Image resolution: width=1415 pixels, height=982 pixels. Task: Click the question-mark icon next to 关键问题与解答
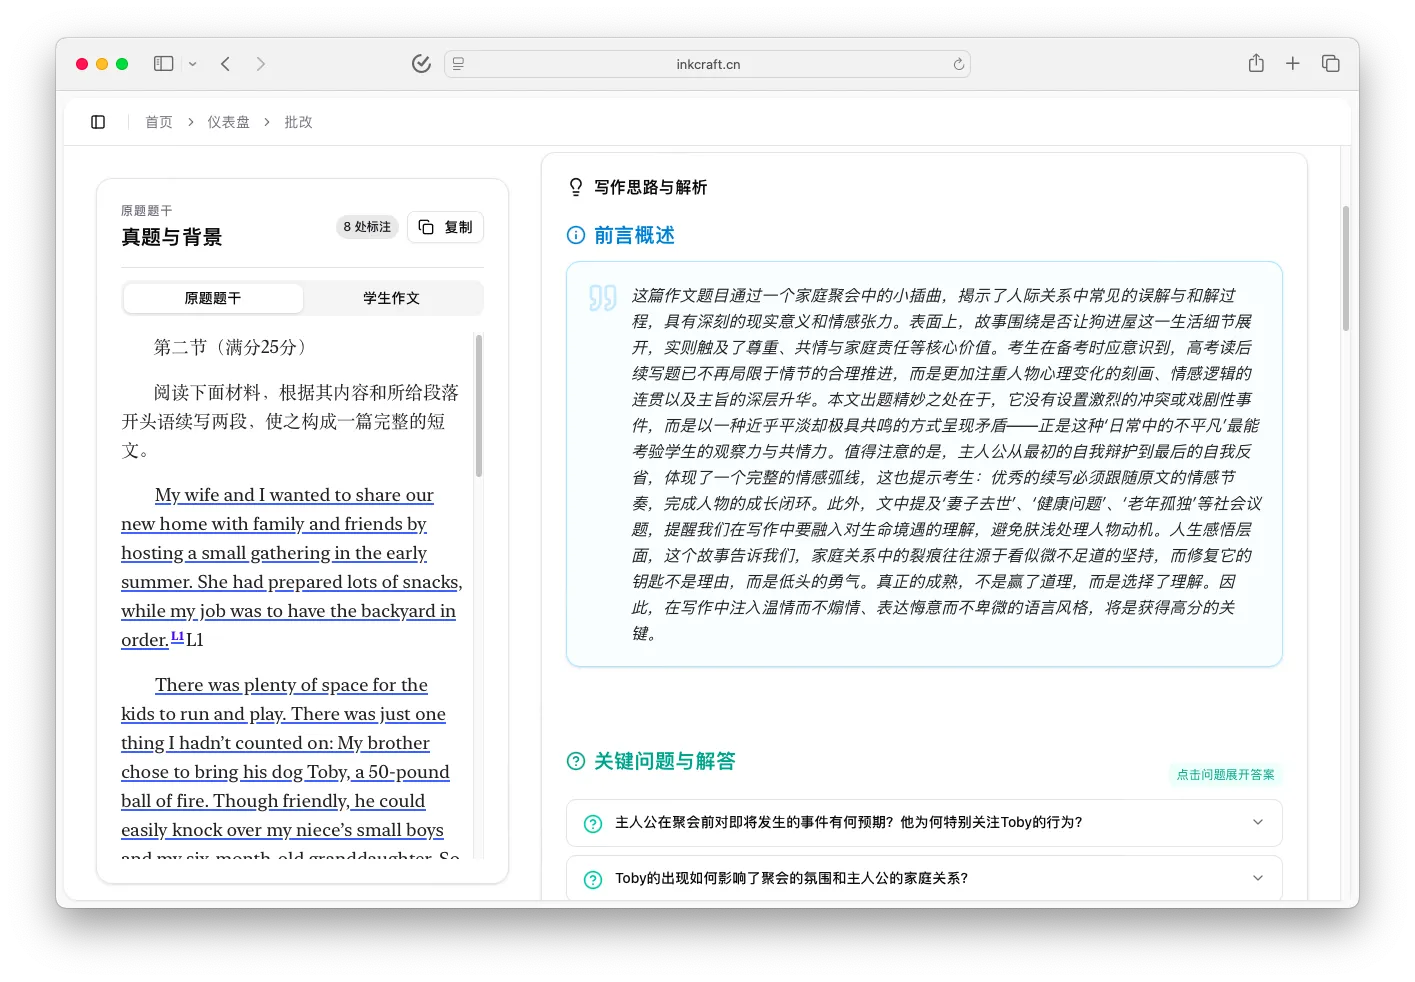575,761
